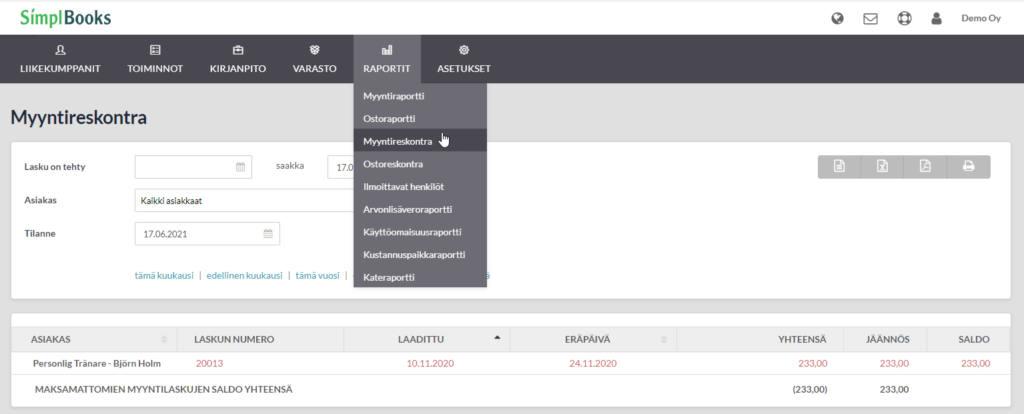
Task: Select customer Personlig Tränare - Björn Holm
Action: pyautogui.click(x=97, y=364)
